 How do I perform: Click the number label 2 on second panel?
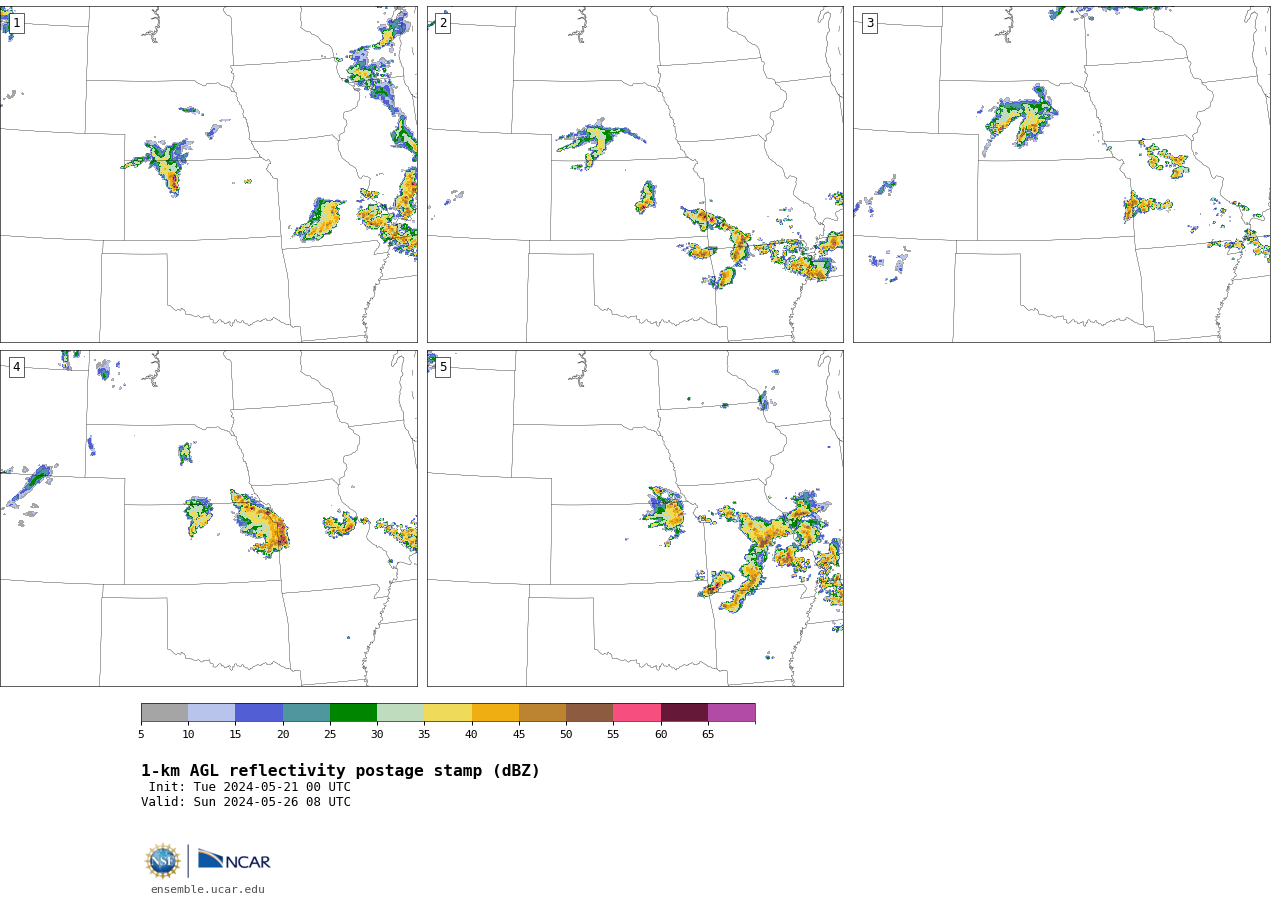[x=443, y=23]
